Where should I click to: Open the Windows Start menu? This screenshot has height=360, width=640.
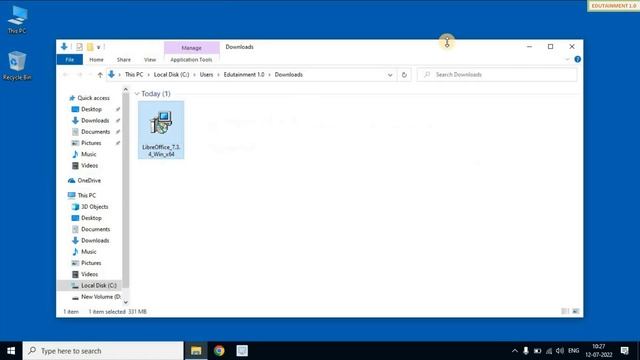(11, 351)
